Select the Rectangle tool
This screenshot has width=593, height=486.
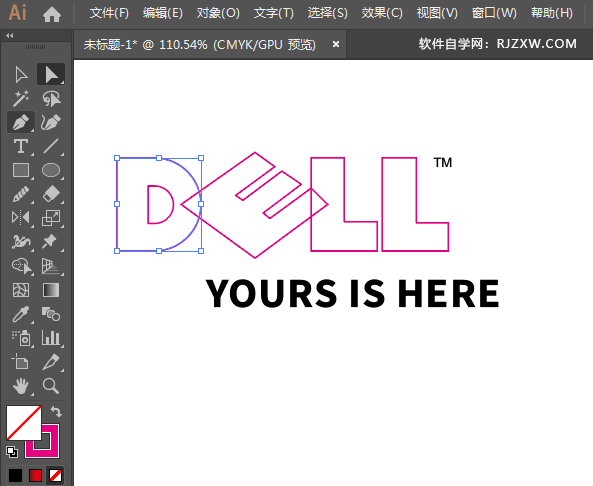[21, 170]
